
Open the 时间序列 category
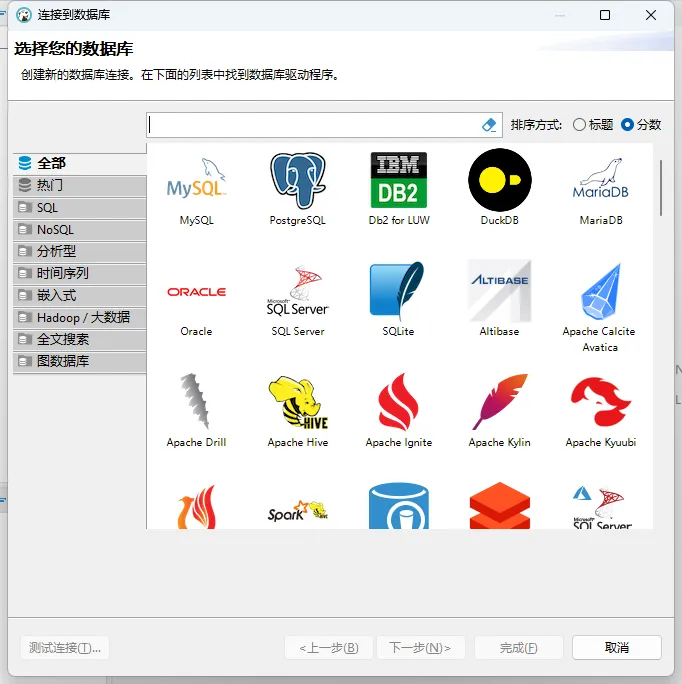(x=79, y=274)
